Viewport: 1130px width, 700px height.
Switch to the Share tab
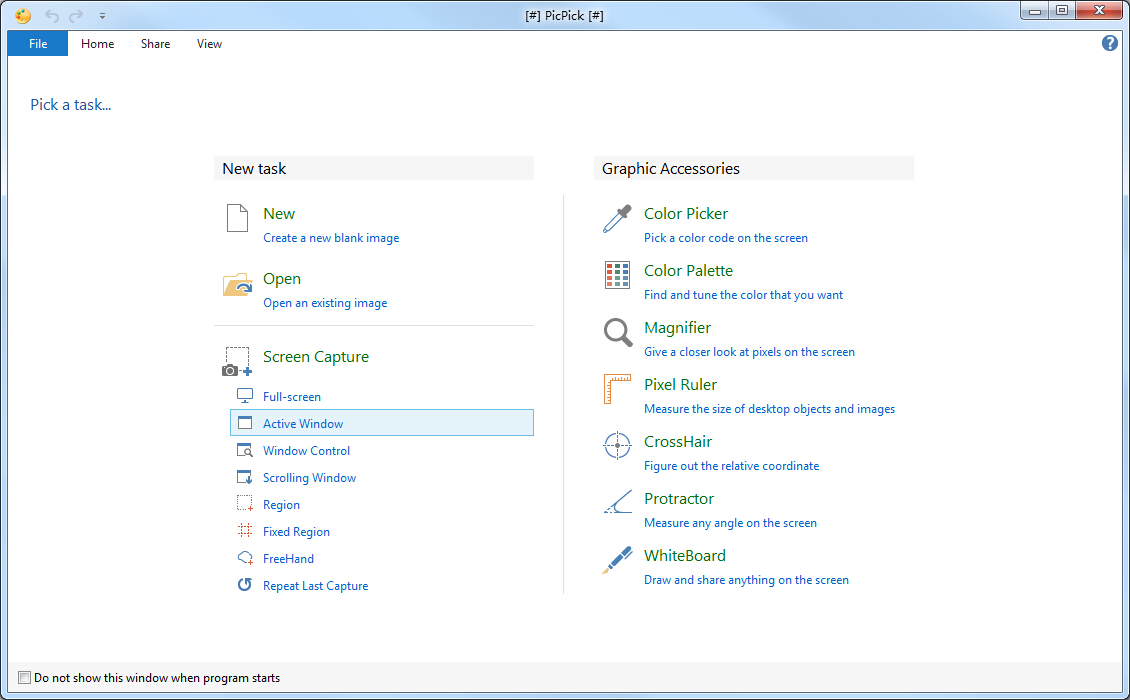point(155,44)
